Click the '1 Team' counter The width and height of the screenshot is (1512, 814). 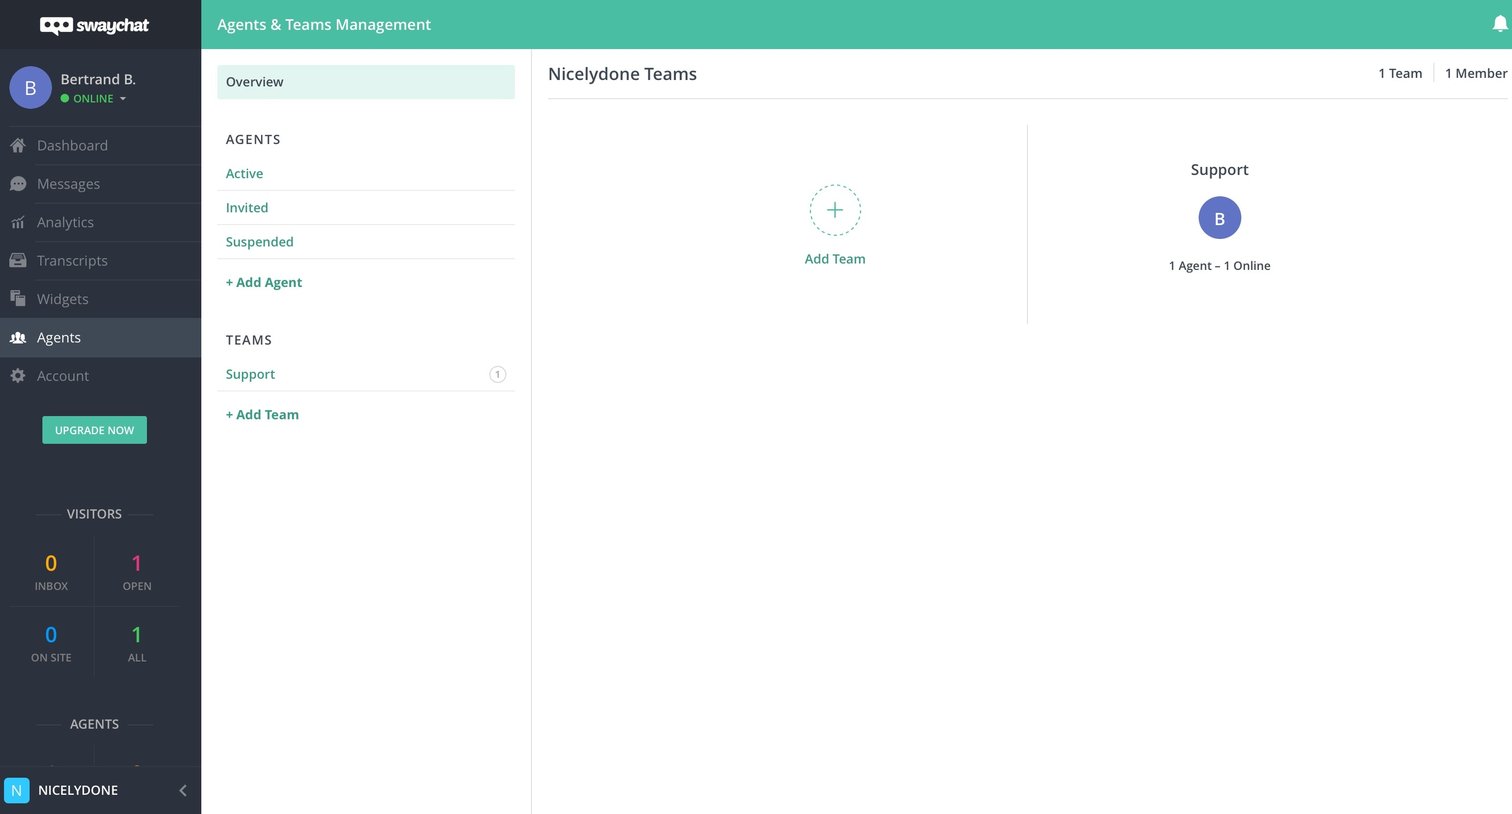[x=1400, y=73]
